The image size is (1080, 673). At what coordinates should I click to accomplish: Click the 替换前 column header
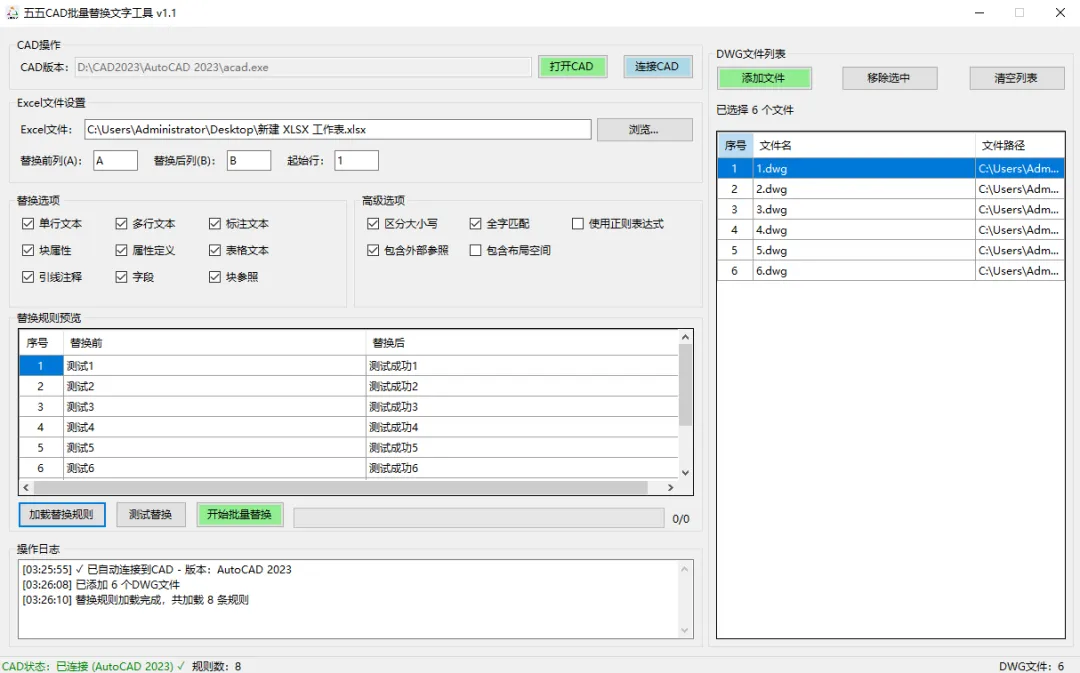coord(214,342)
